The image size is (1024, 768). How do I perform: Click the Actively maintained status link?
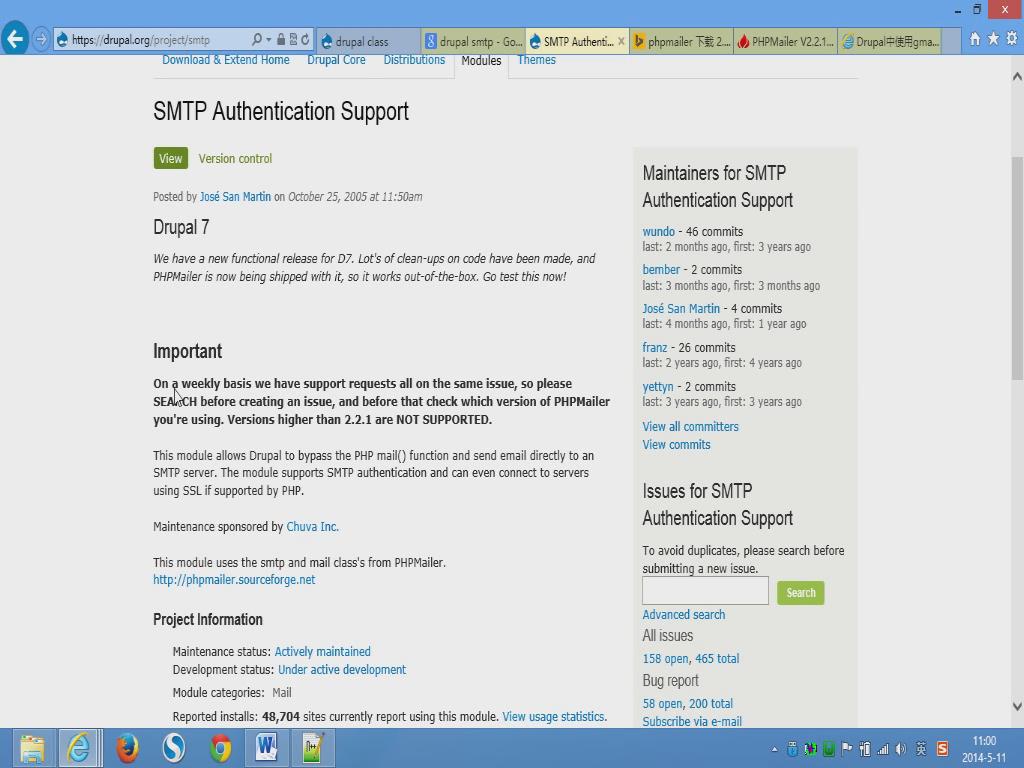tap(323, 652)
